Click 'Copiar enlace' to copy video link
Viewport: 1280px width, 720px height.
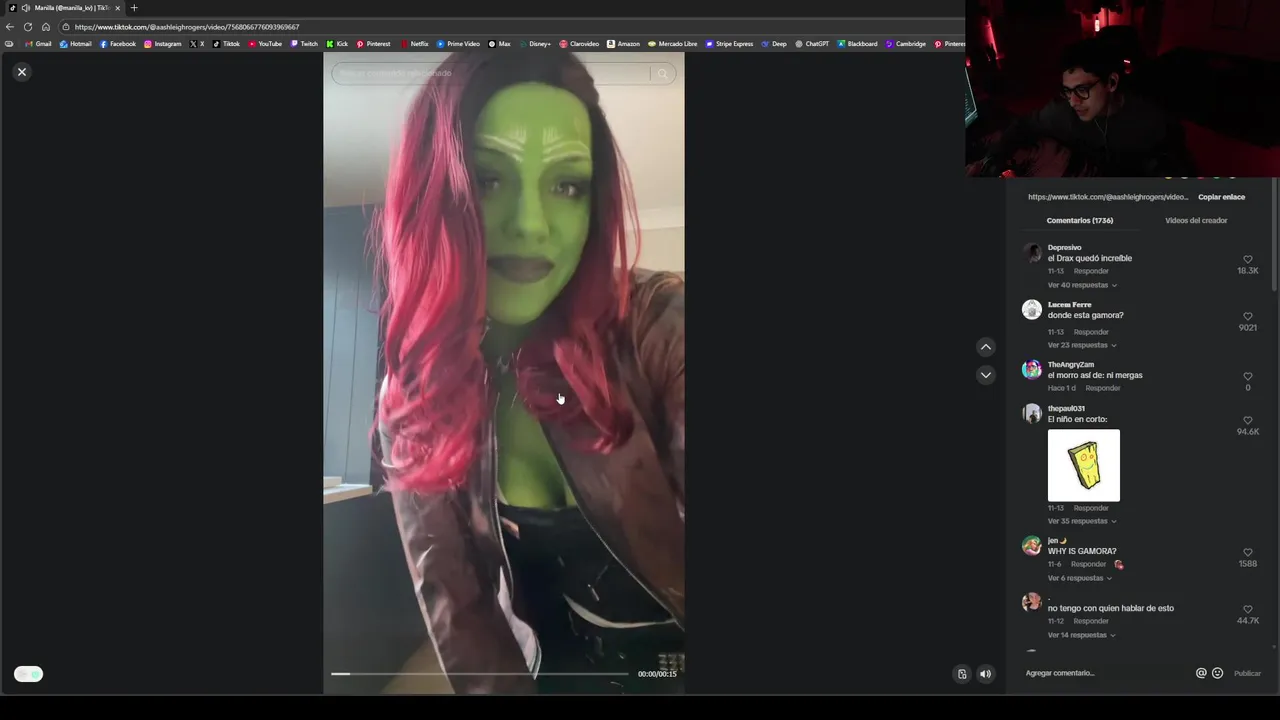[x=1221, y=197]
